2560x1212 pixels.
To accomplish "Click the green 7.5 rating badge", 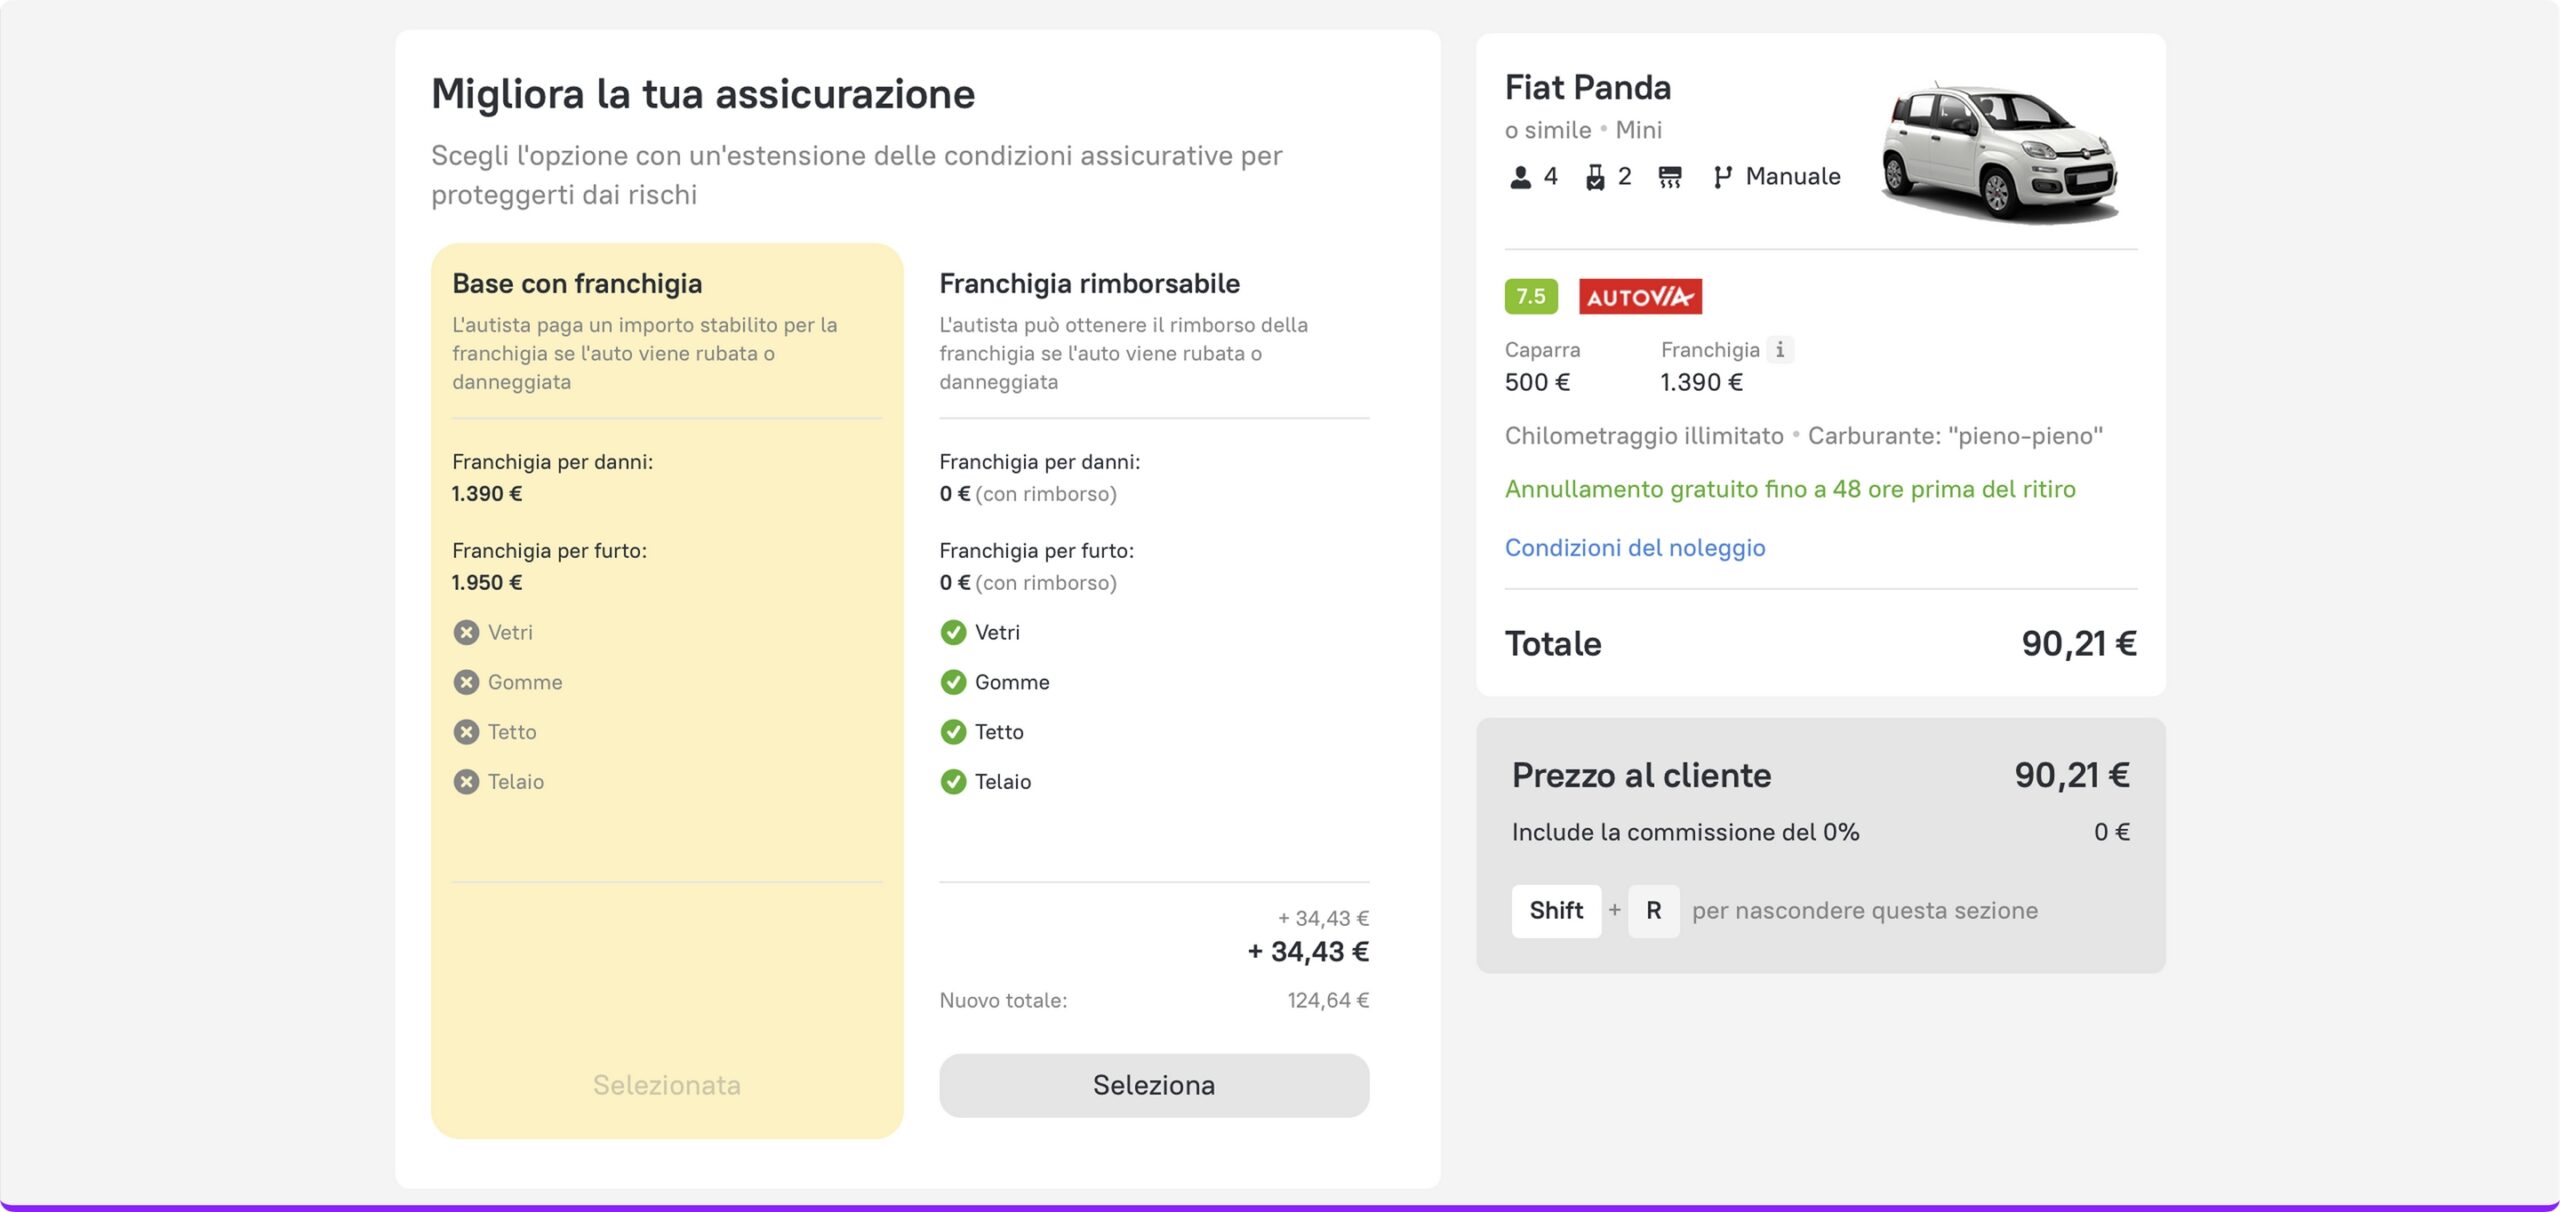I will tap(1530, 297).
